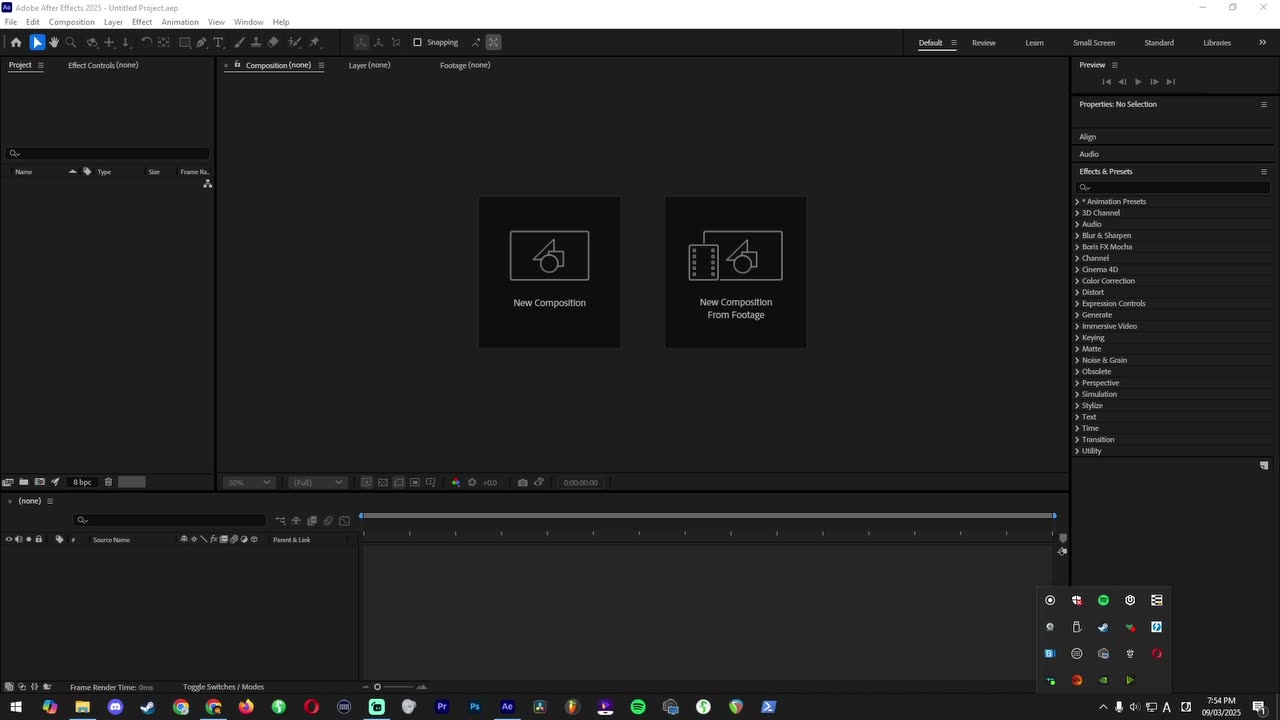Click the timeline zoom slider handle

click(x=377, y=687)
